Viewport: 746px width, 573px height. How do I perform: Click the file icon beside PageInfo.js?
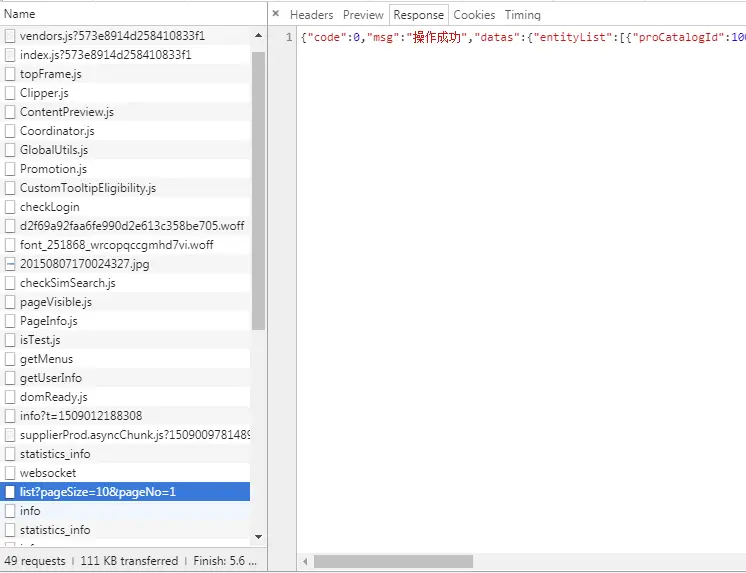click(10, 321)
